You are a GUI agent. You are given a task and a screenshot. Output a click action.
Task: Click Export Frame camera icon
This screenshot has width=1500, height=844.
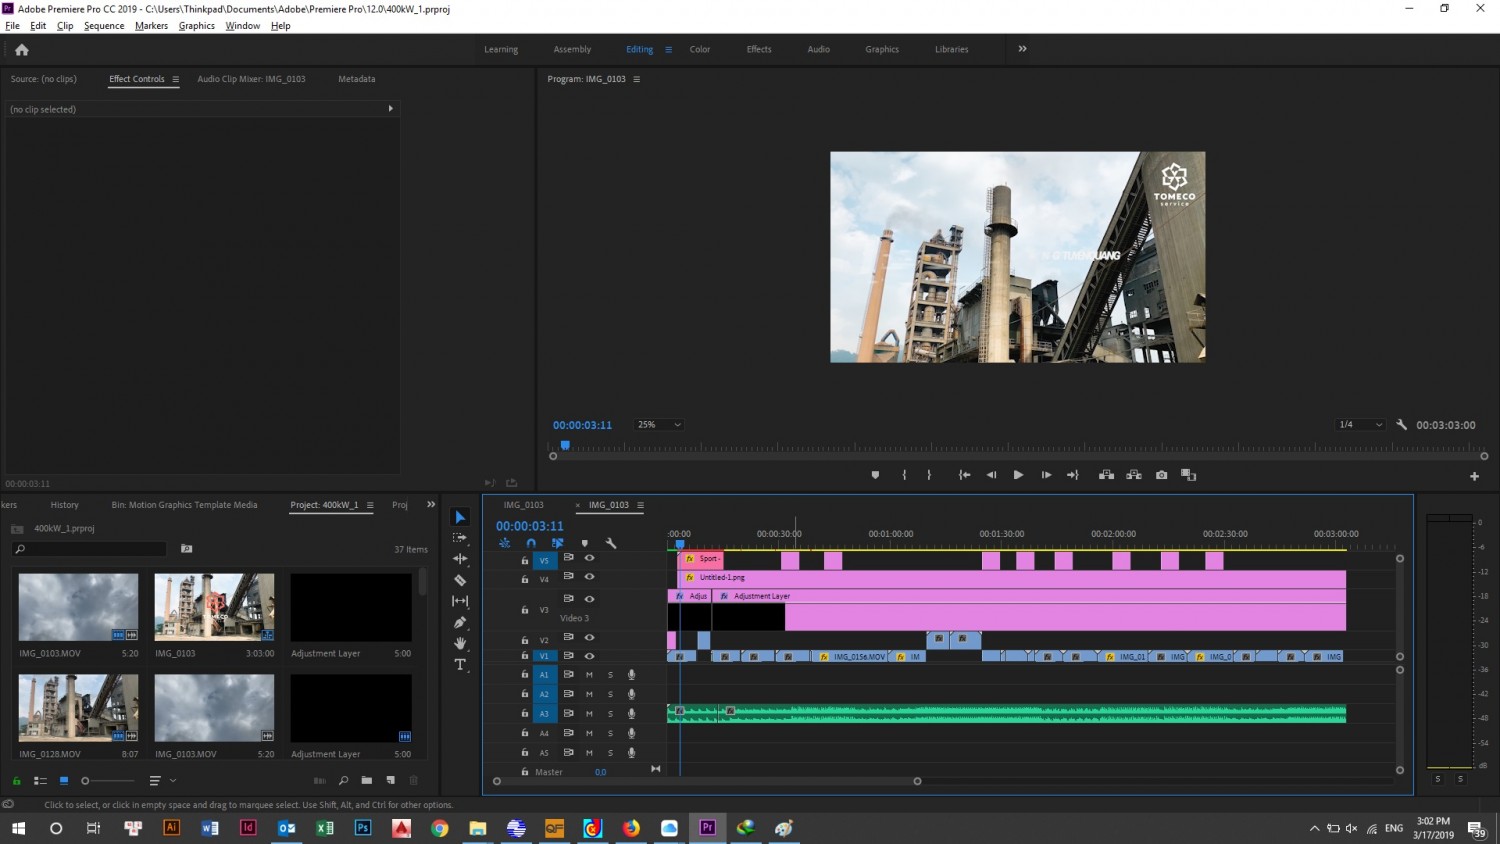[x=1161, y=475]
